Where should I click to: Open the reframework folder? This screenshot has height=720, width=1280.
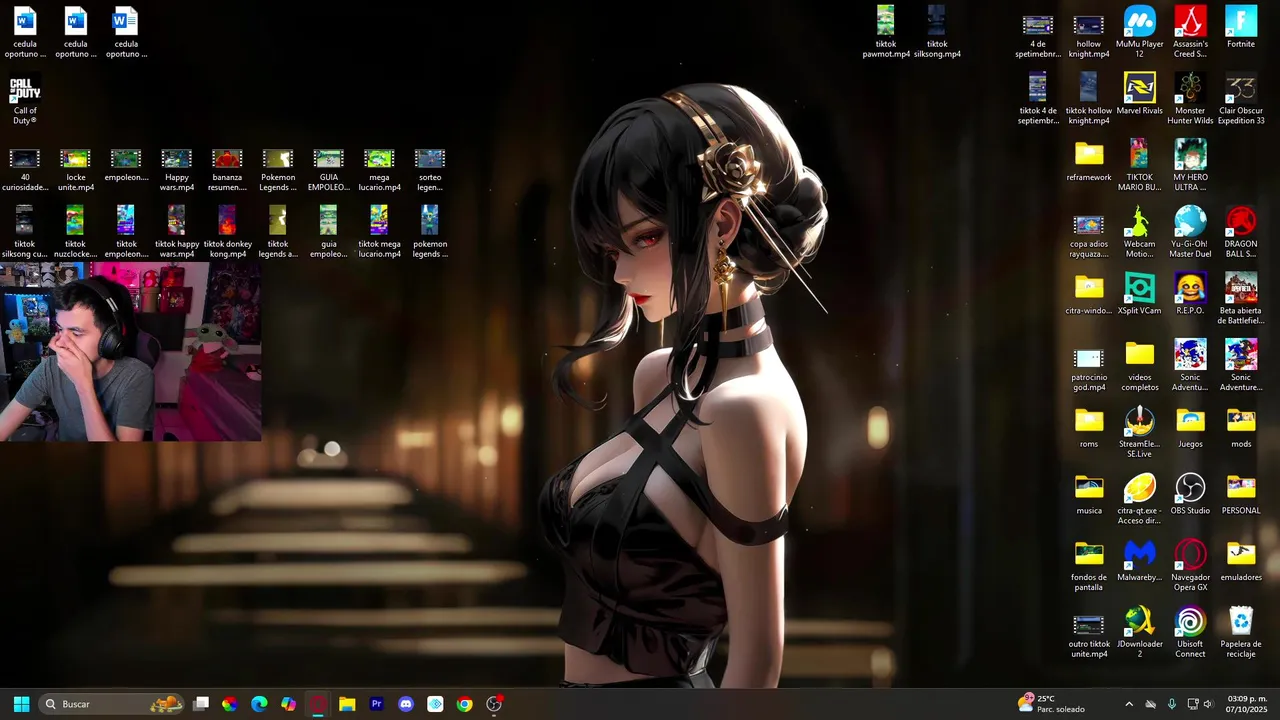[x=1089, y=161]
